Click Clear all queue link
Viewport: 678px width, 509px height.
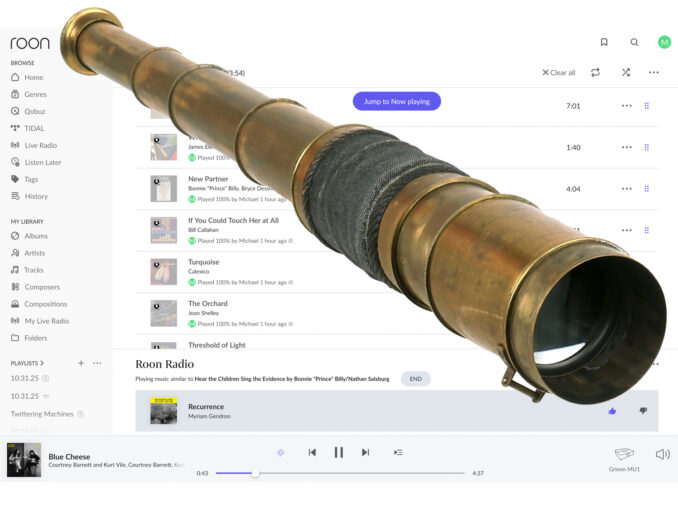(x=559, y=73)
